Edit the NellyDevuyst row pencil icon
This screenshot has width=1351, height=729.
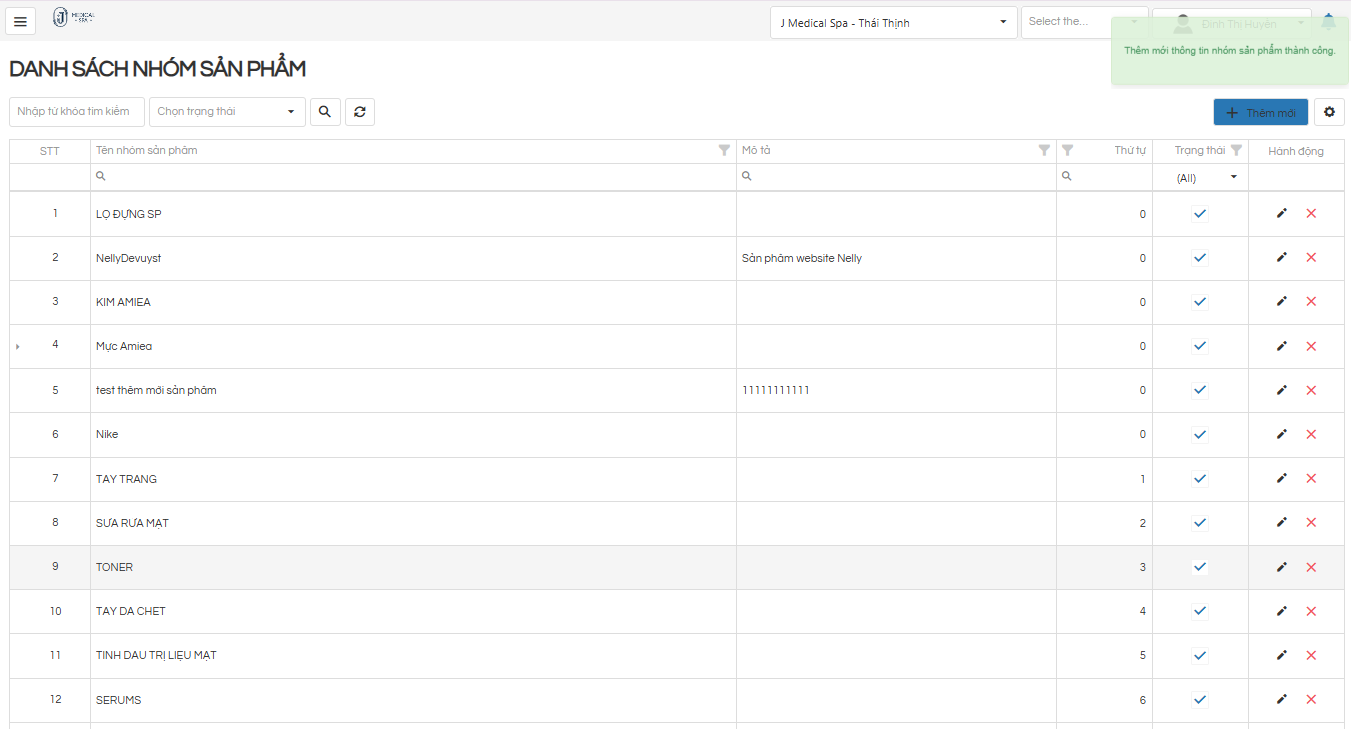(1282, 258)
